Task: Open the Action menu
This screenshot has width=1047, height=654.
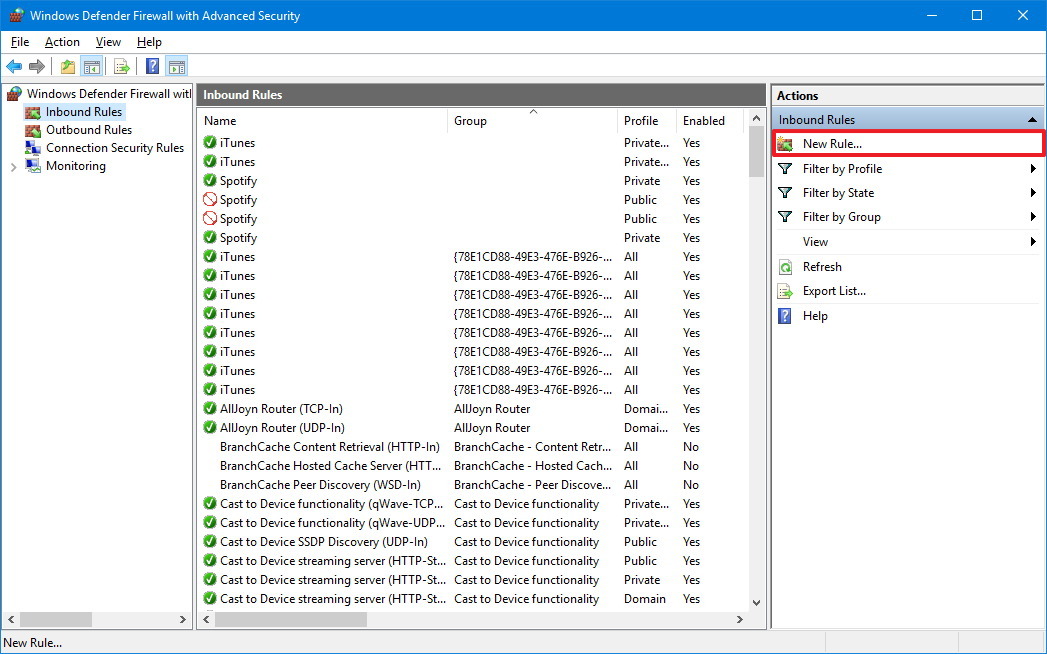Action: pyautogui.click(x=62, y=42)
